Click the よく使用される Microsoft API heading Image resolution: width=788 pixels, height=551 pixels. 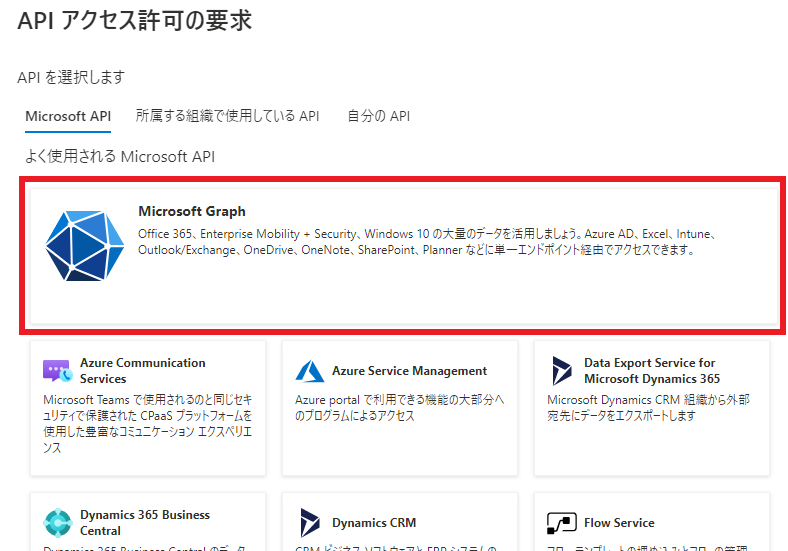pyautogui.click(x=120, y=156)
